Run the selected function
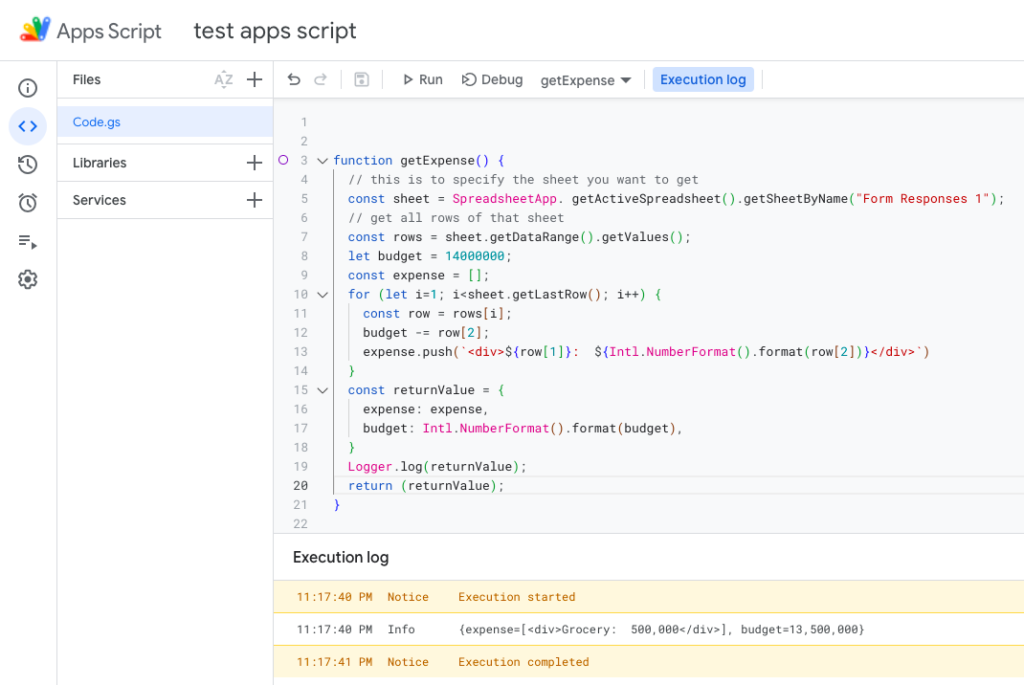This screenshot has height=685, width=1024. point(423,80)
